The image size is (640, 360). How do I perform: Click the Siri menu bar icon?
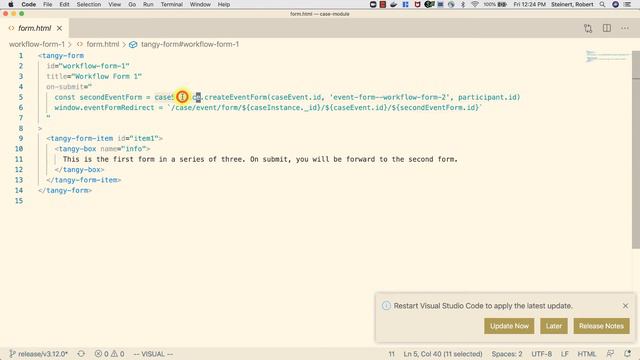tap(615, 4)
